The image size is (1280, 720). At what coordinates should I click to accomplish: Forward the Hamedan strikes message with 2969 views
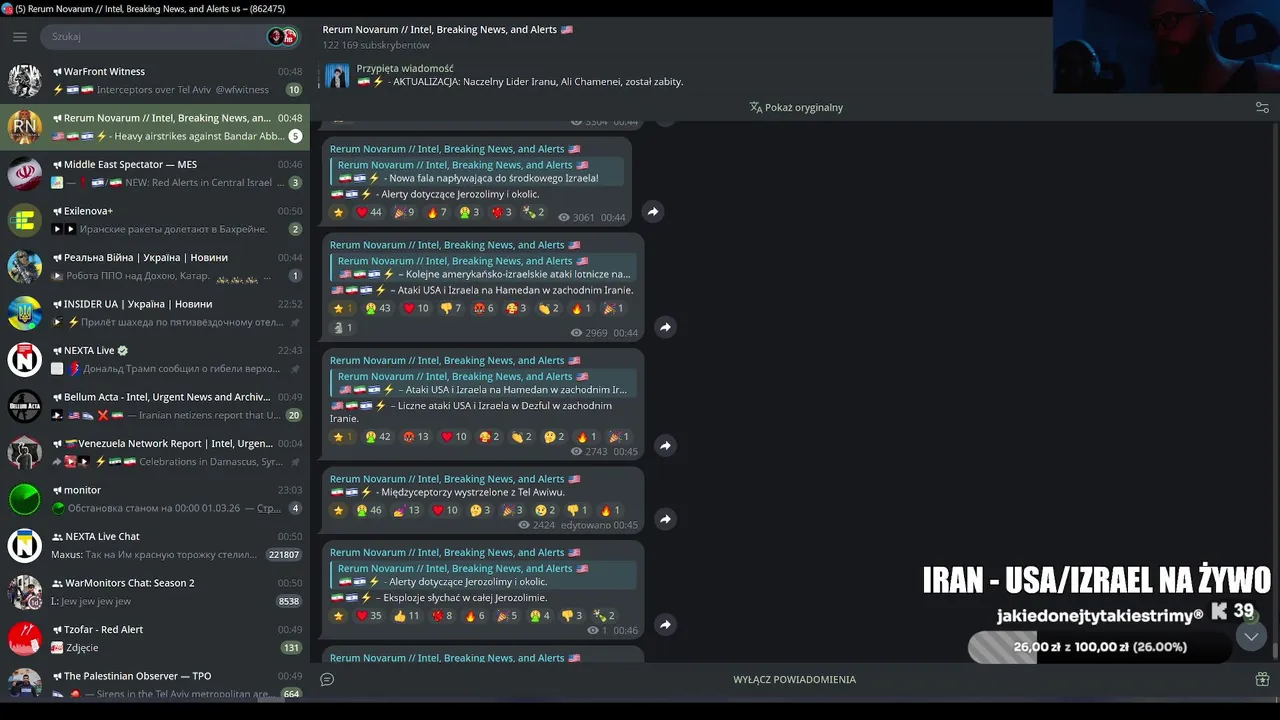(665, 327)
